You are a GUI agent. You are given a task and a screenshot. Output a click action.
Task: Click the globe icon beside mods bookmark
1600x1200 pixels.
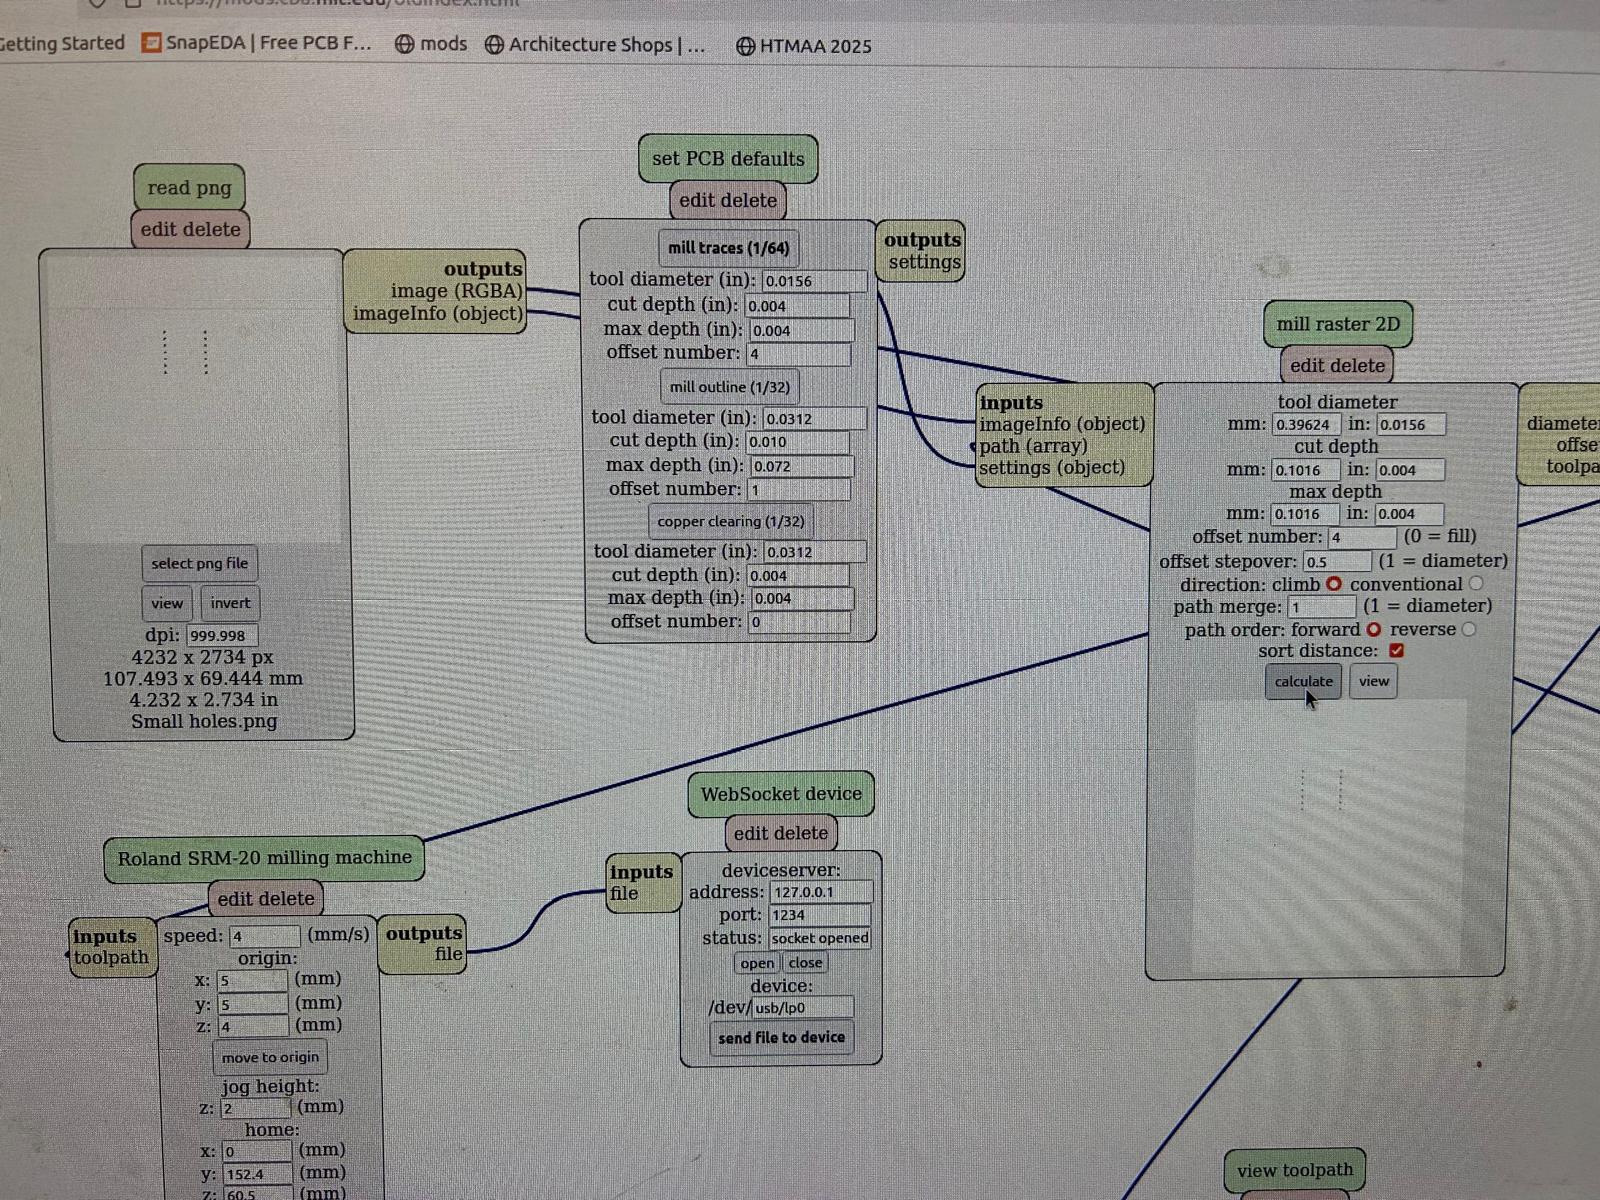(404, 45)
